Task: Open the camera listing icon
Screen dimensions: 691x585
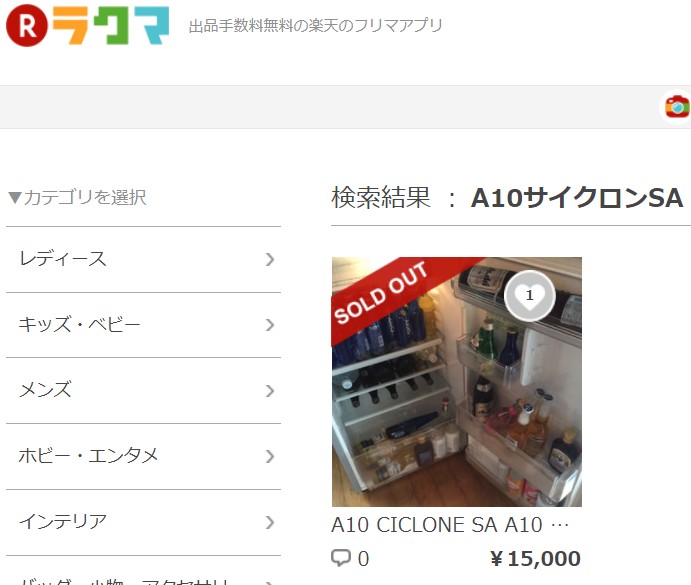Action: coord(677,106)
